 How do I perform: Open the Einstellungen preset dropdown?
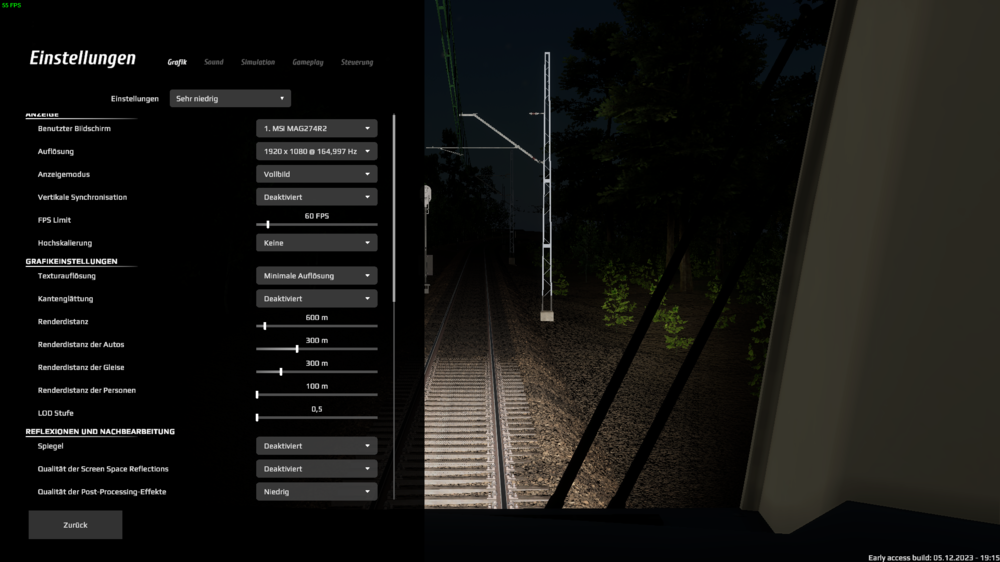pyautogui.click(x=230, y=99)
